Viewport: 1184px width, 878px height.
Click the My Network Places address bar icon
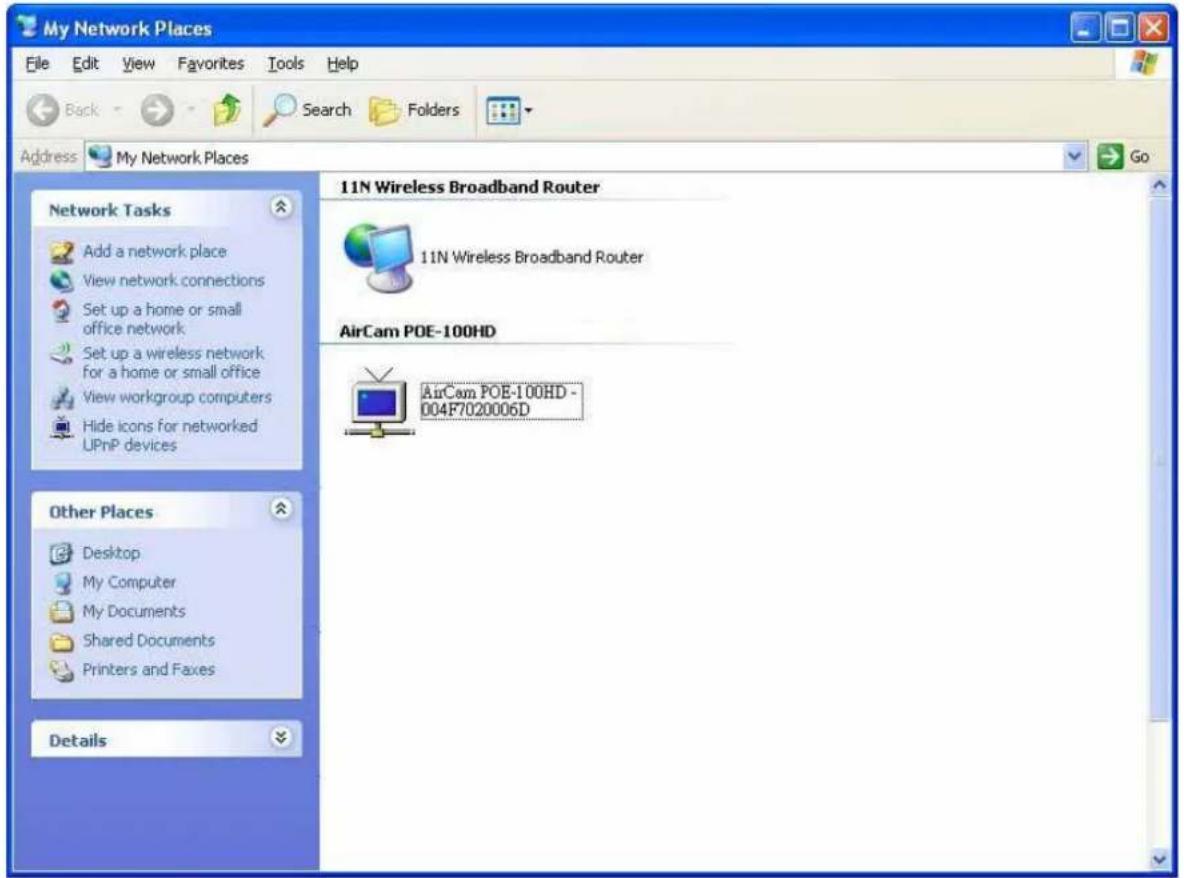coord(100,156)
